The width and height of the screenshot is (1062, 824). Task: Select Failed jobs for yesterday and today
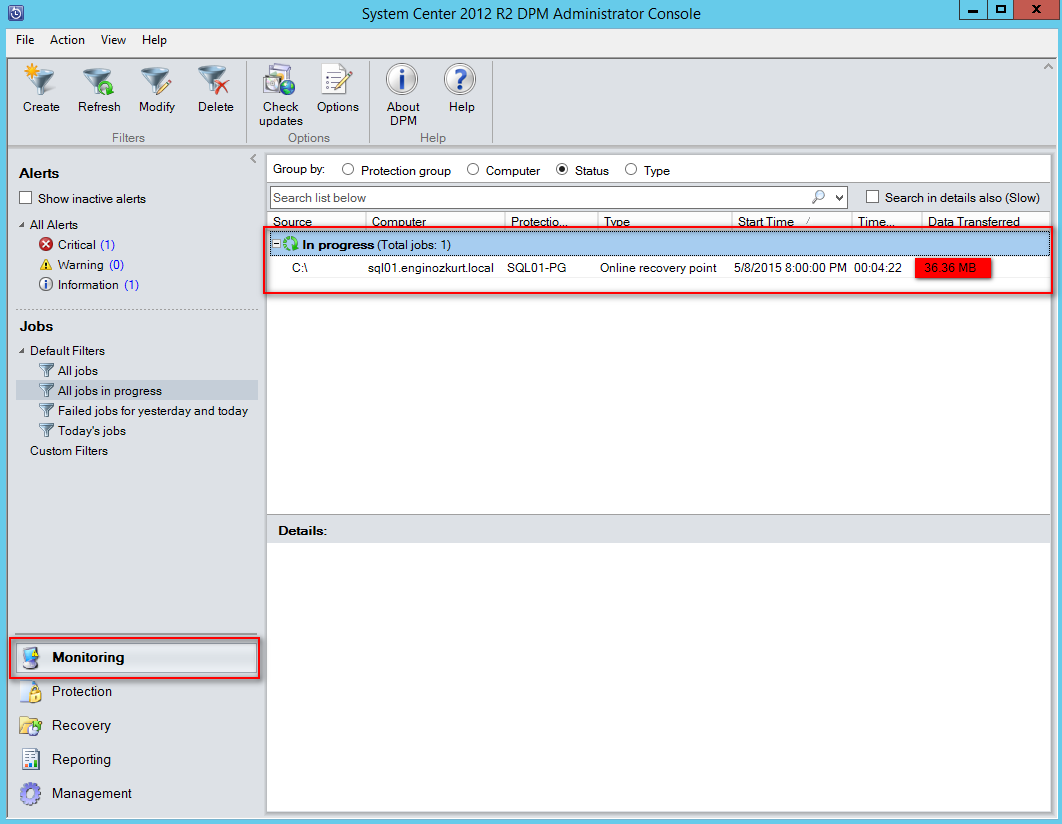click(x=152, y=410)
